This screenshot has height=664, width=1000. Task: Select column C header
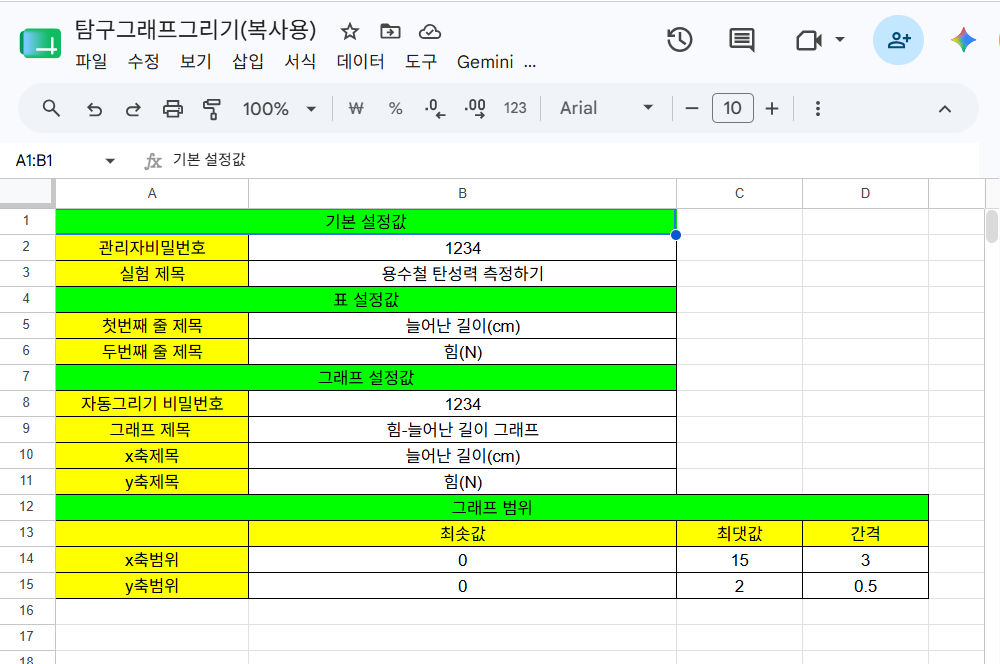click(739, 193)
